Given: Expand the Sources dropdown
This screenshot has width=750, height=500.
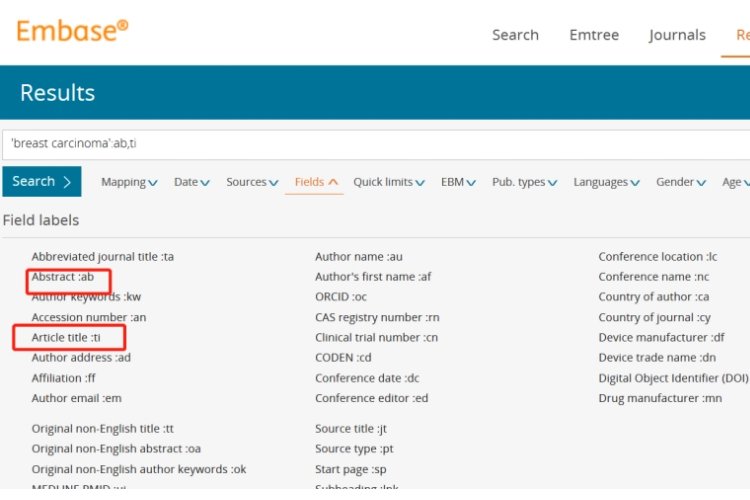Looking at the screenshot, I should click(252, 182).
